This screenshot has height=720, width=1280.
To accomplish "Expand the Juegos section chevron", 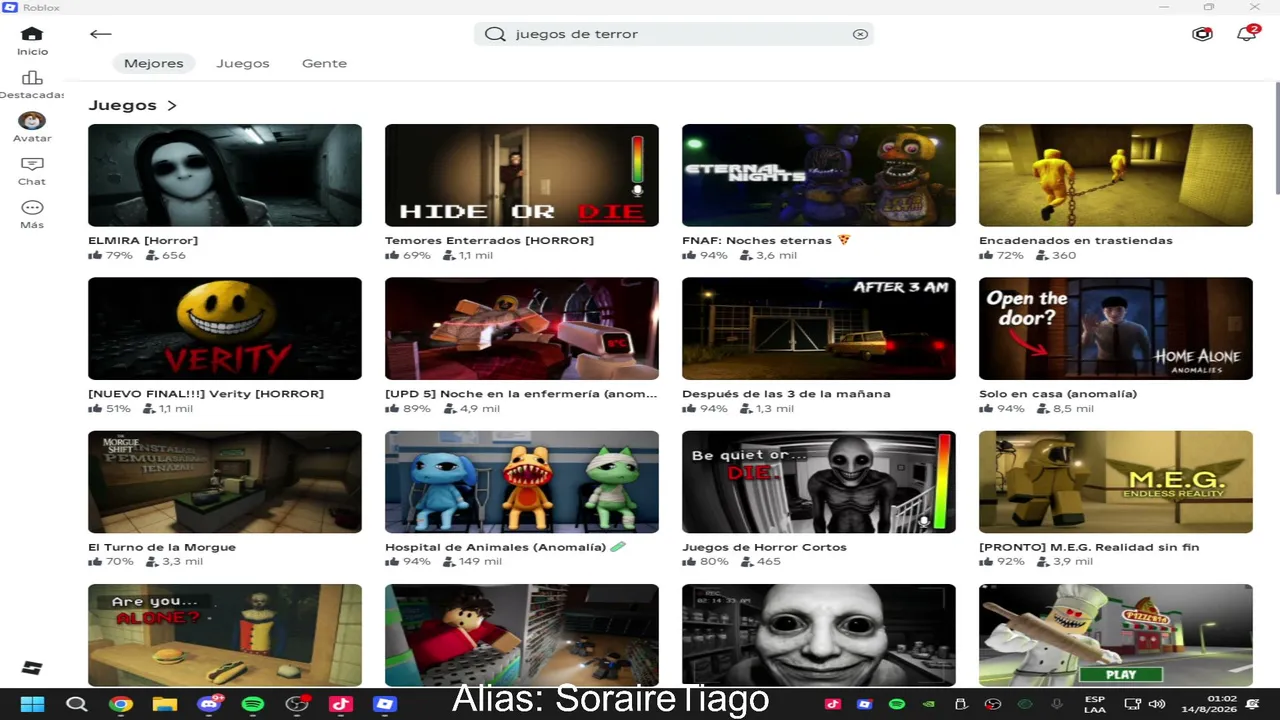I will point(172,105).
